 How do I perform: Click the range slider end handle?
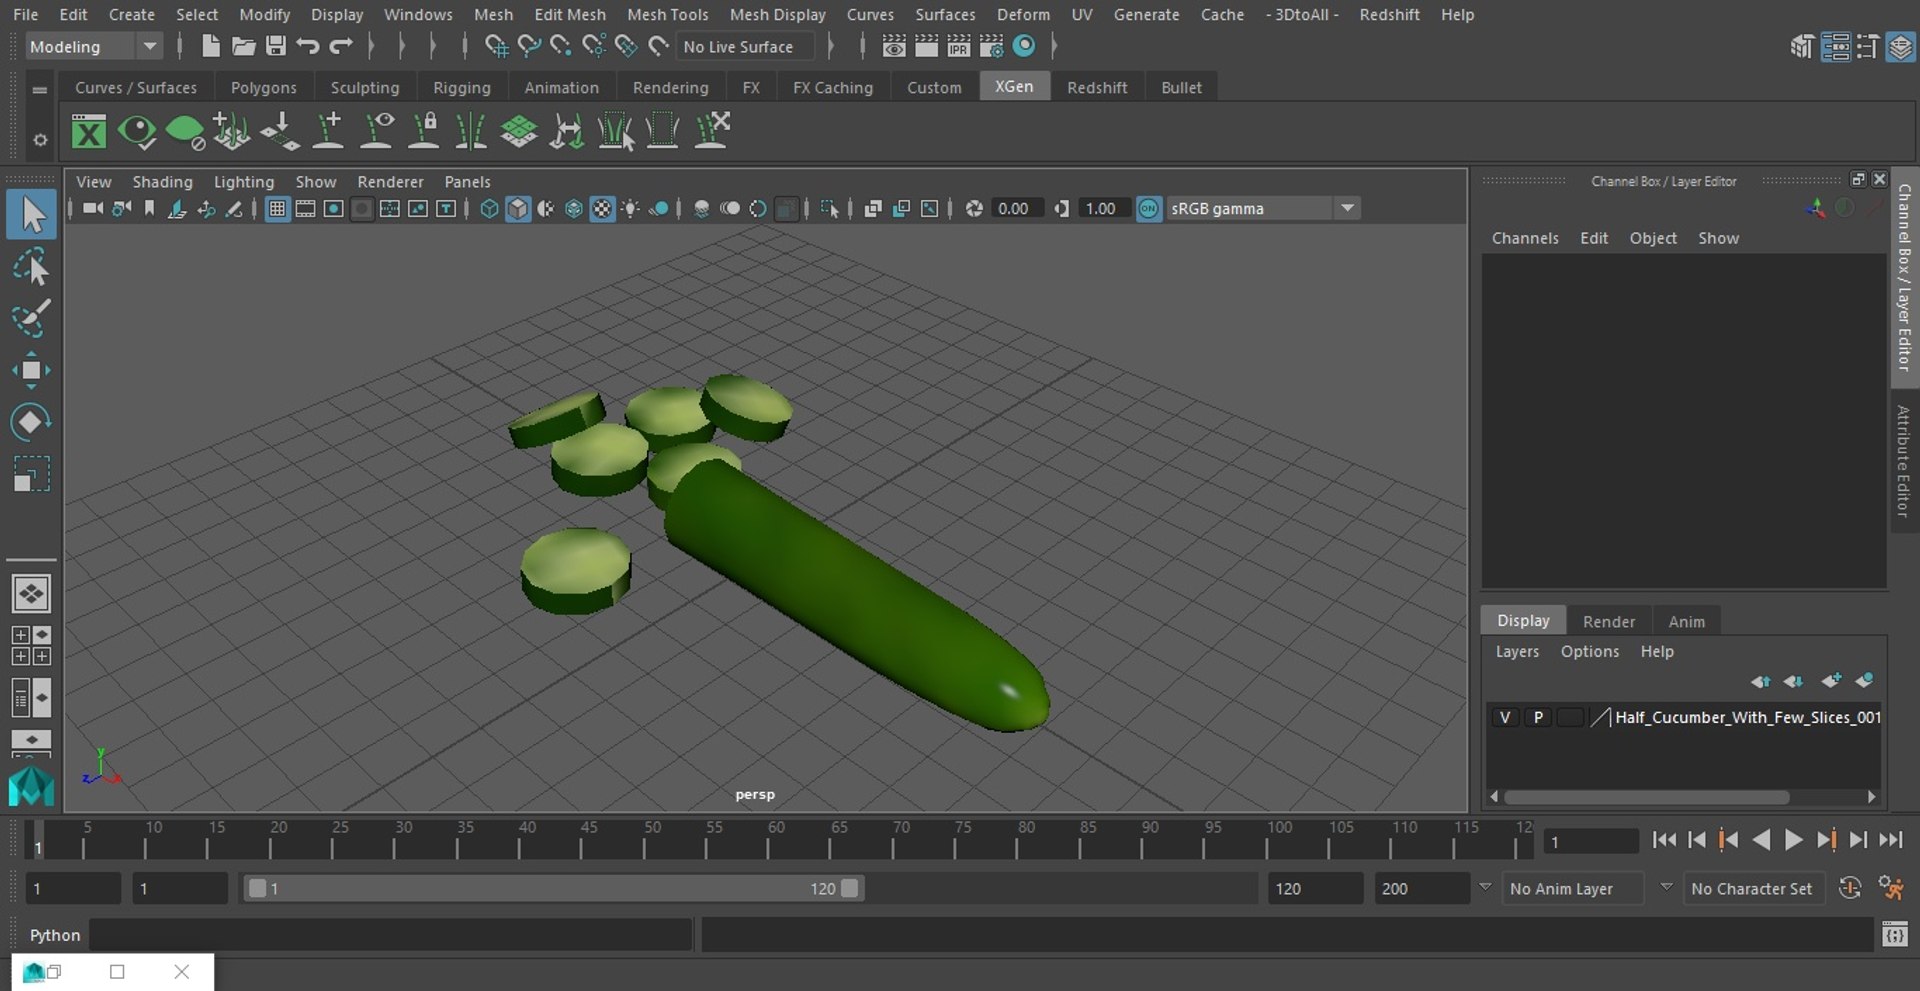pos(849,888)
